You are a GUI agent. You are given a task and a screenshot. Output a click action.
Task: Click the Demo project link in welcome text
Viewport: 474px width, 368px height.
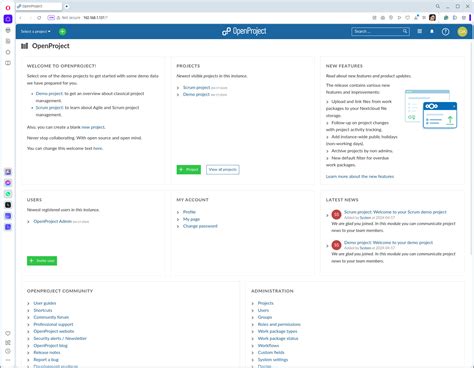[49, 94]
